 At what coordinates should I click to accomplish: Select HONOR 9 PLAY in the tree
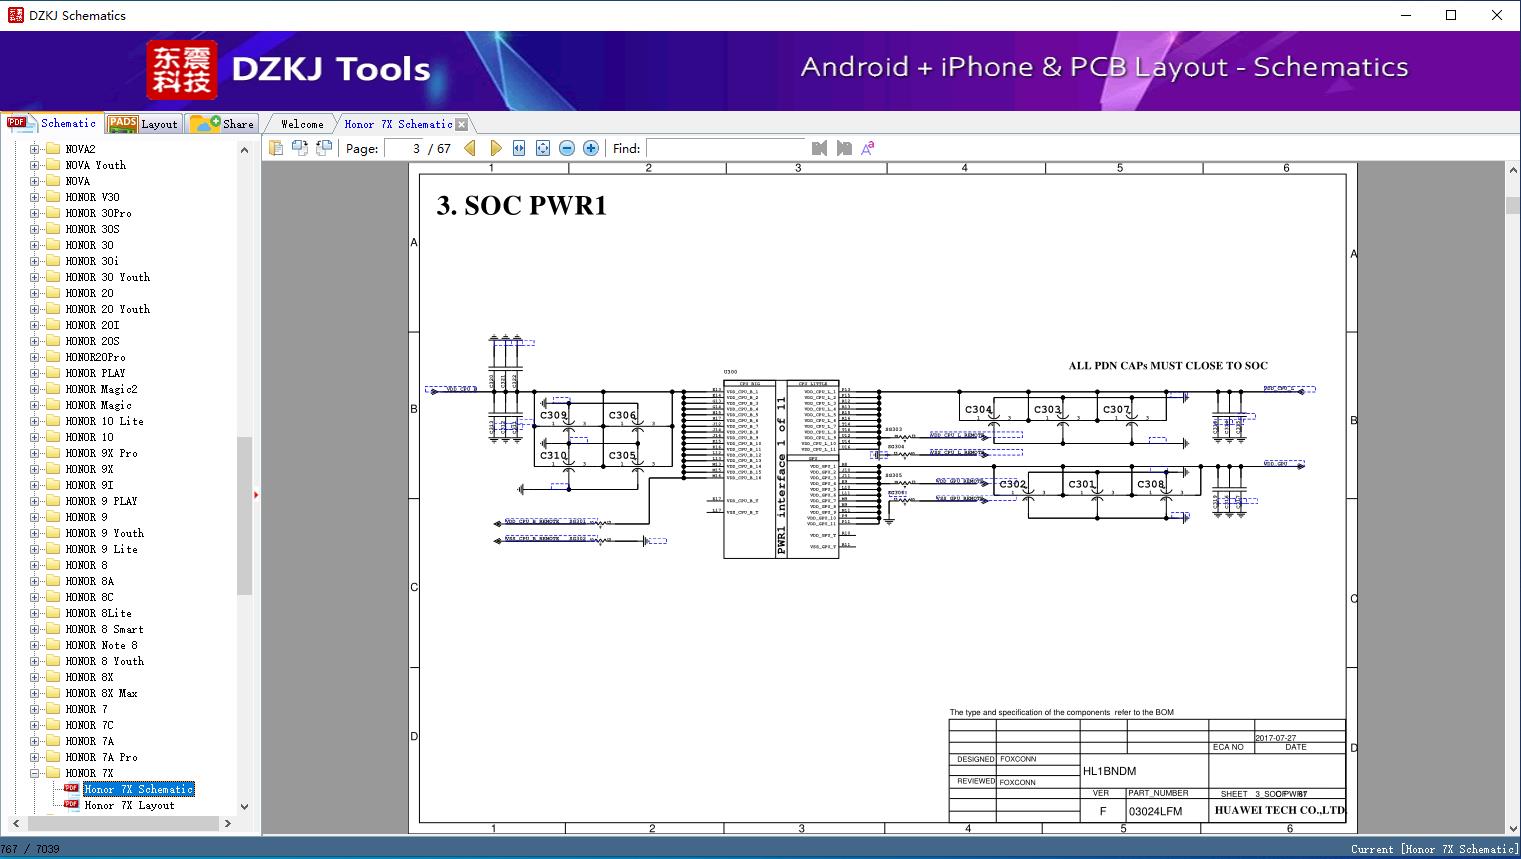pyautogui.click(x=101, y=501)
